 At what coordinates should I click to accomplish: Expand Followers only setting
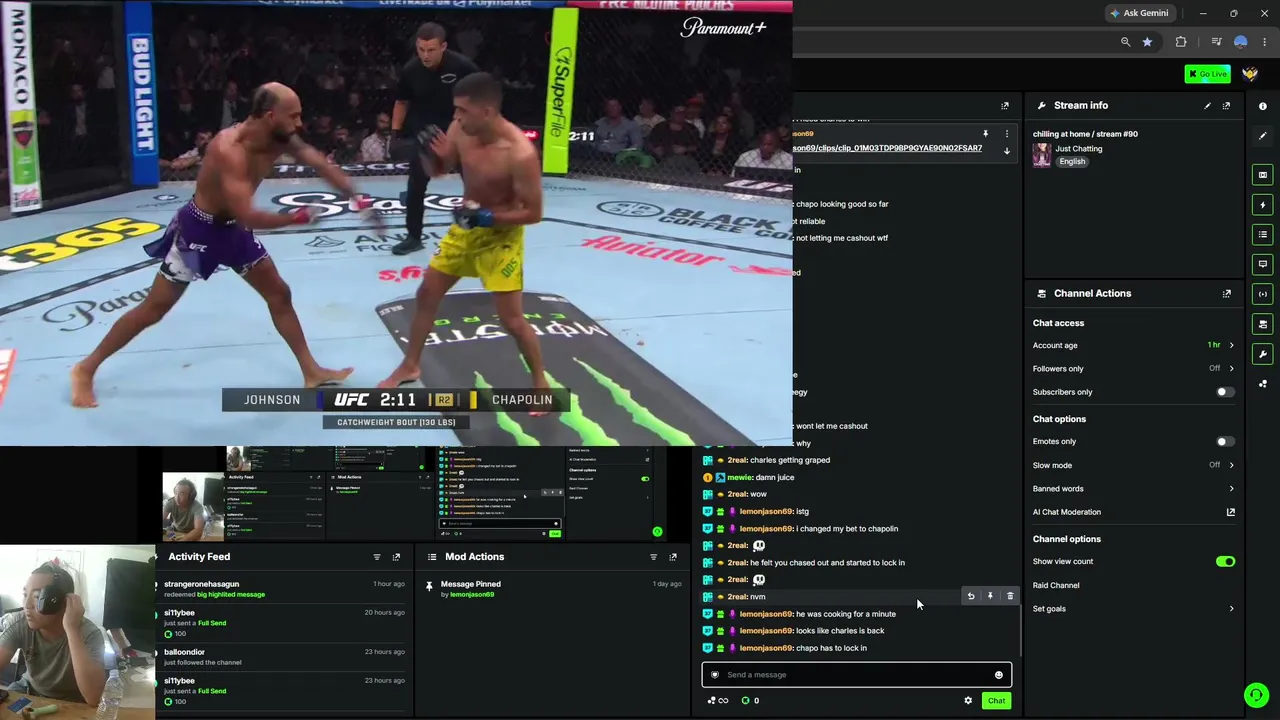click(x=1133, y=369)
